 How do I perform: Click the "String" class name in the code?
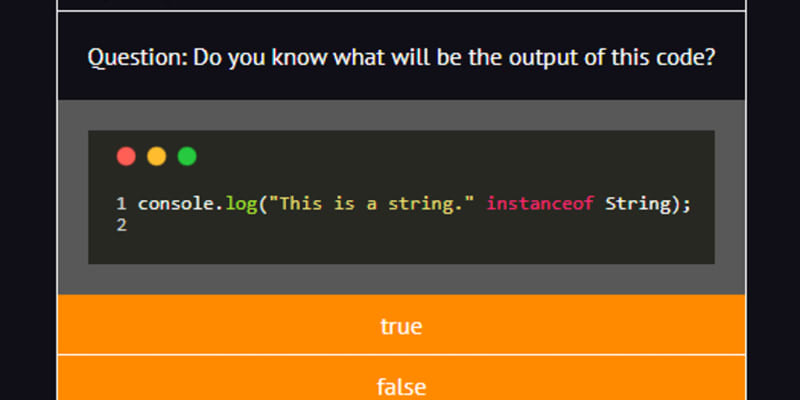coord(637,204)
